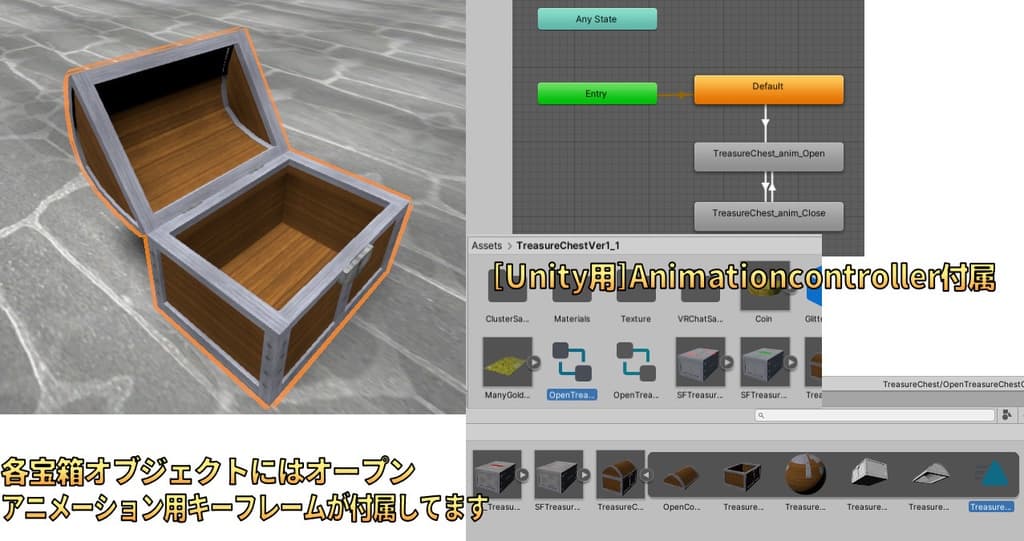Expand the bottom-row red-topped SF treasure model arrow
The image size is (1024, 541).
coord(522,475)
